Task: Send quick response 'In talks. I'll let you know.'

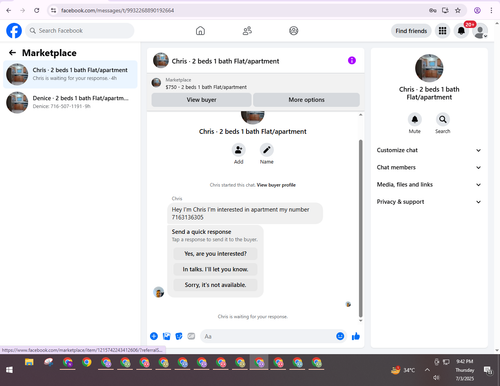Action: click(215, 269)
